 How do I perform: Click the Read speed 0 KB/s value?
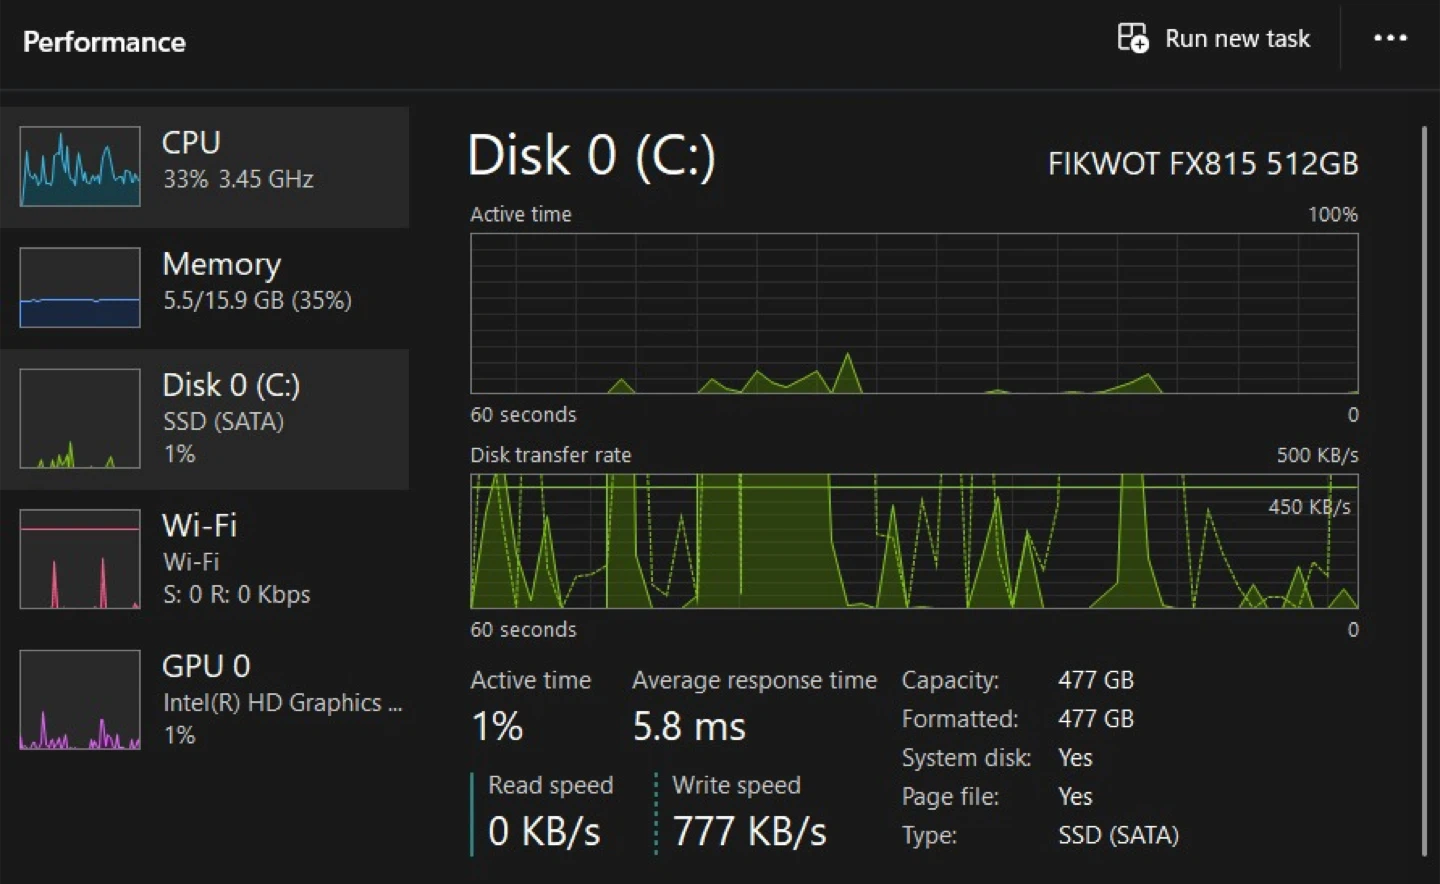(x=544, y=832)
